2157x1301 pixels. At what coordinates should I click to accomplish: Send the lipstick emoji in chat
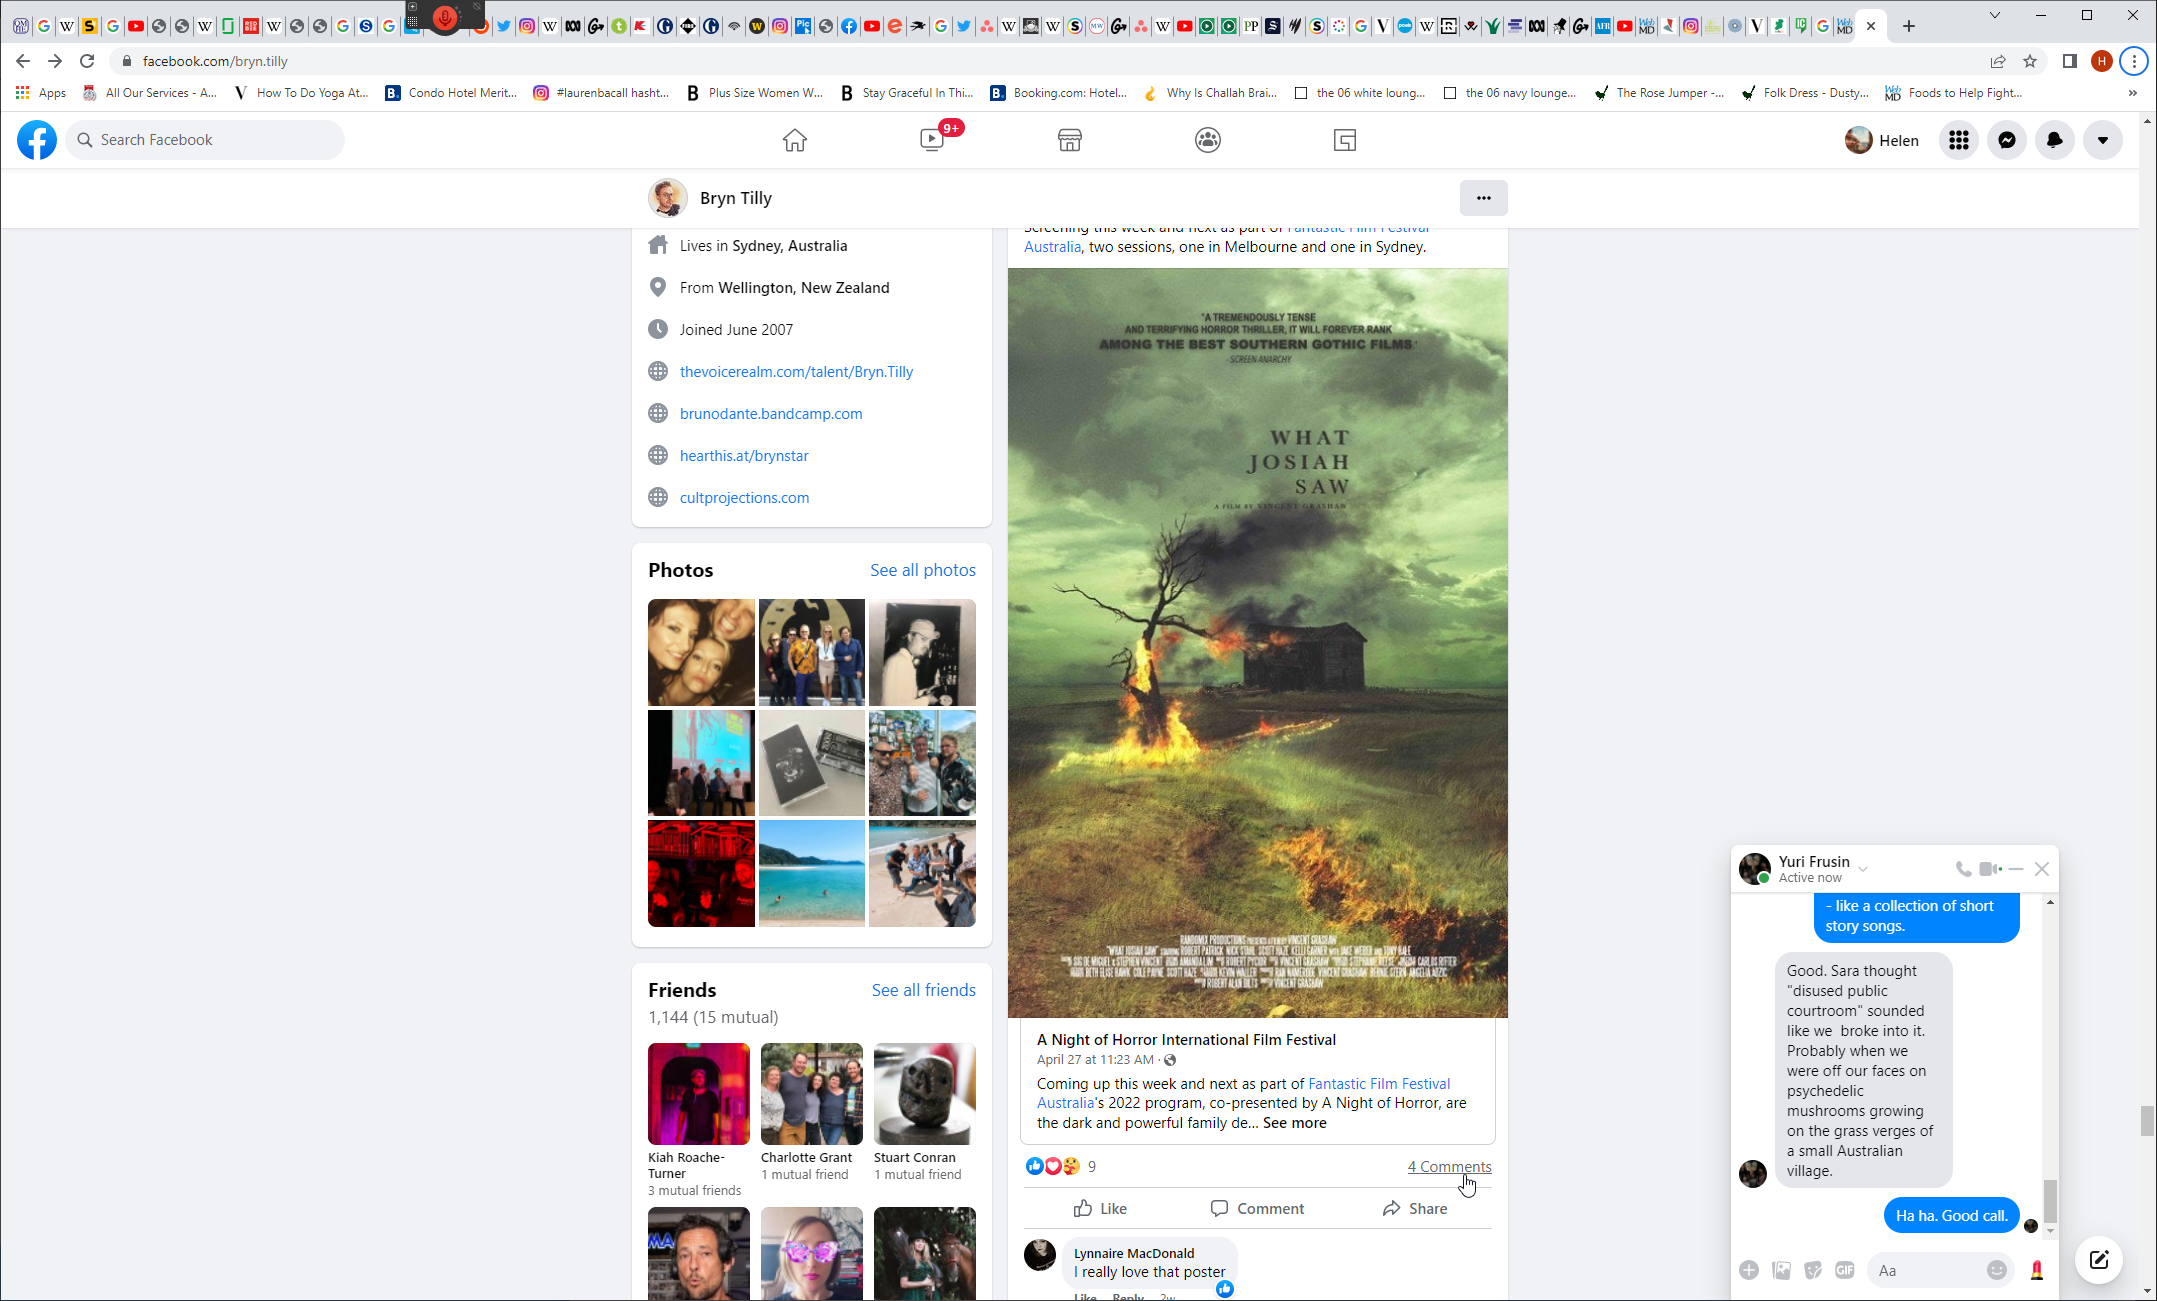(2037, 1270)
